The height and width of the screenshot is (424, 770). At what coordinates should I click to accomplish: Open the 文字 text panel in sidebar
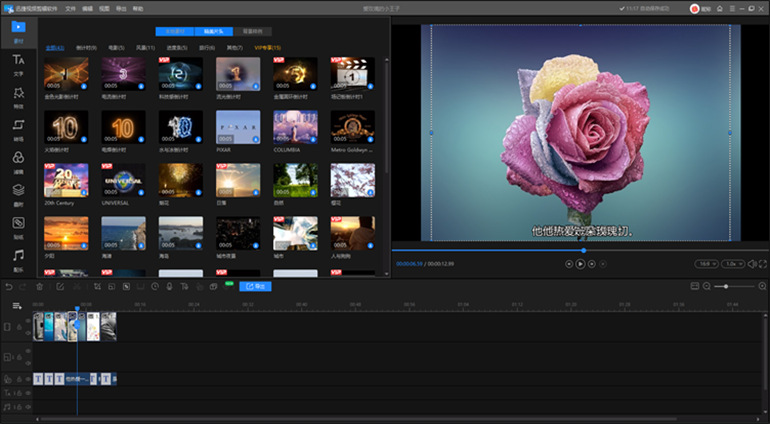(x=18, y=65)
